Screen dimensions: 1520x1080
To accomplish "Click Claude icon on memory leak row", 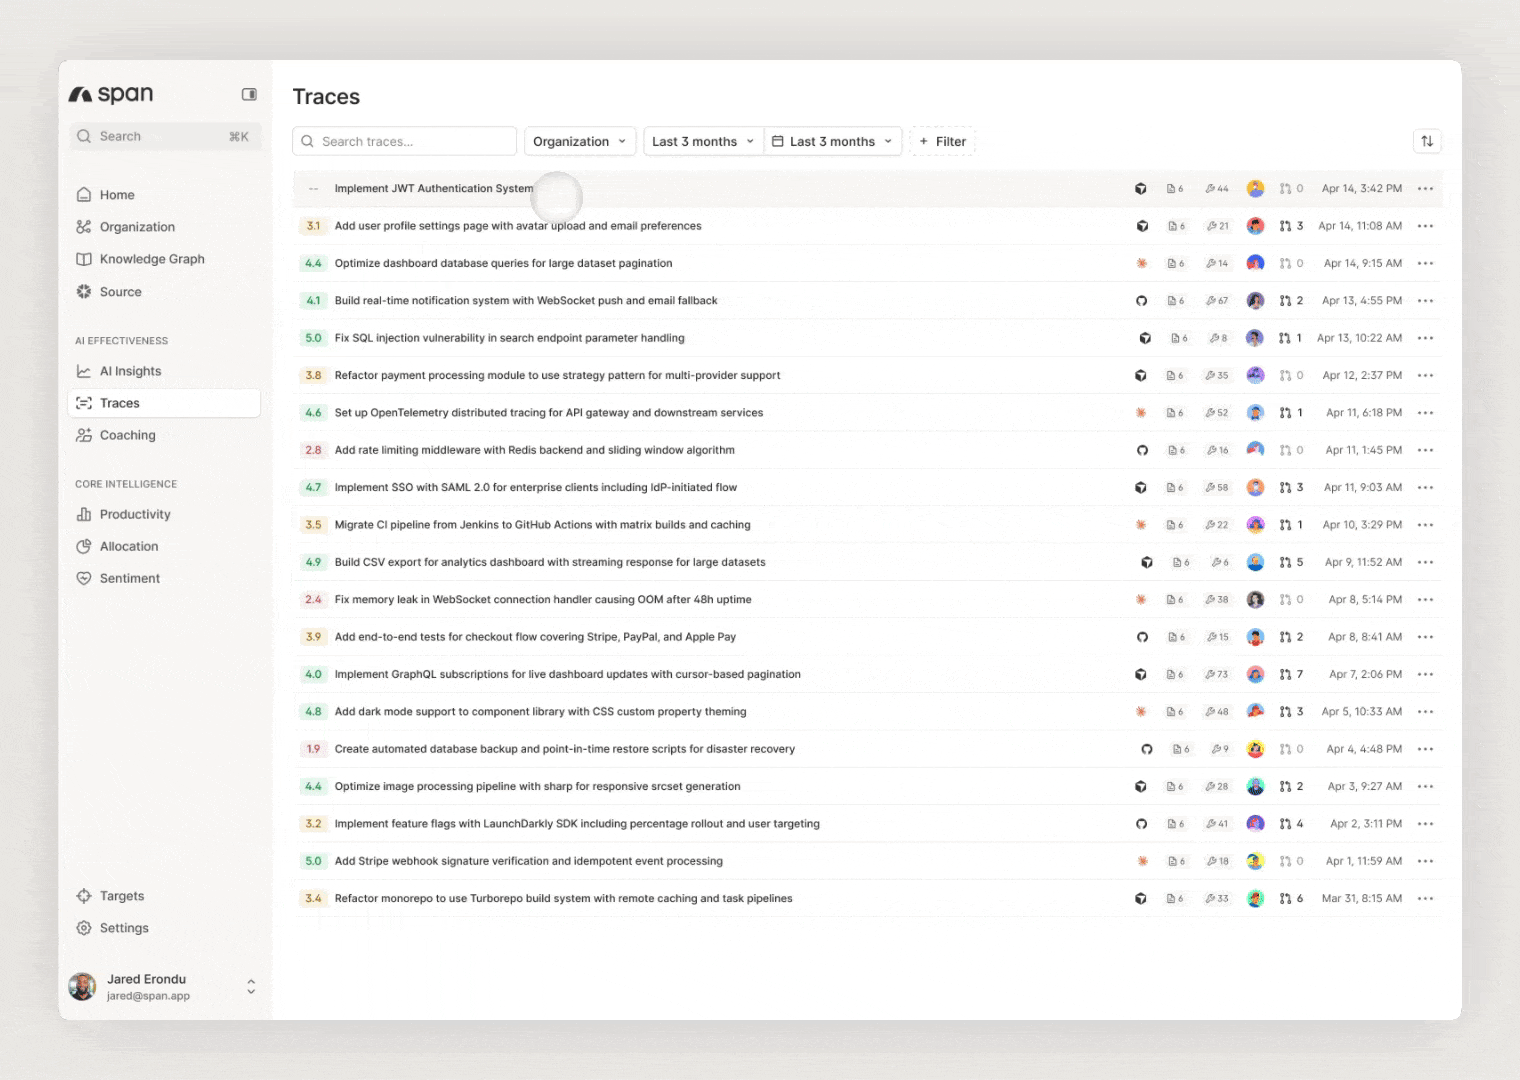I will (1141, 600).
